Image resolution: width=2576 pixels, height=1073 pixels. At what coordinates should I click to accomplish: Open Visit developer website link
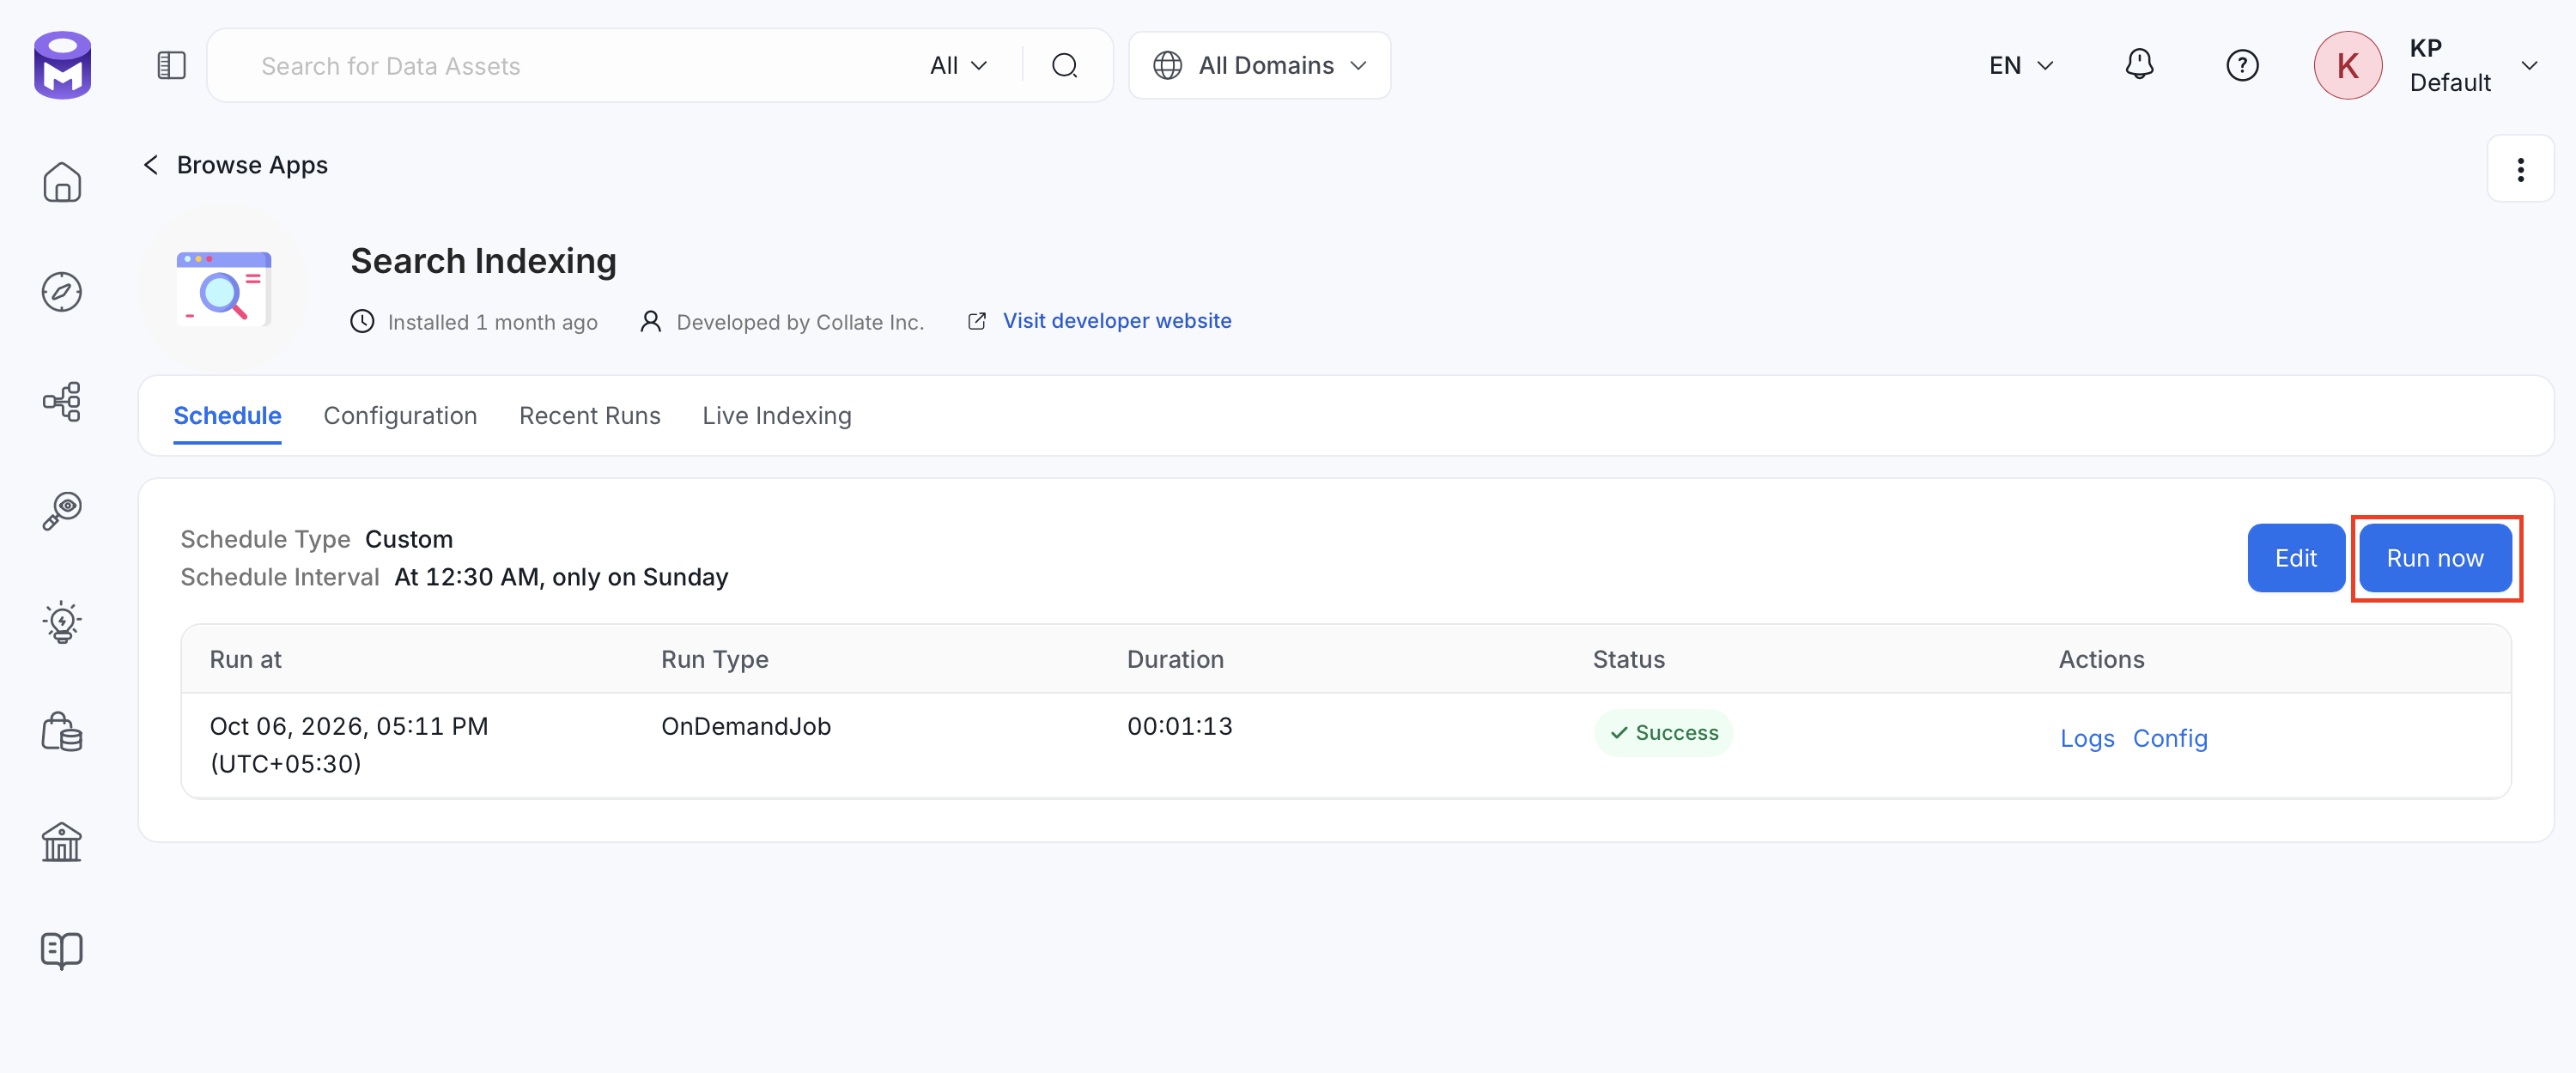click(x=1116, y=321)
